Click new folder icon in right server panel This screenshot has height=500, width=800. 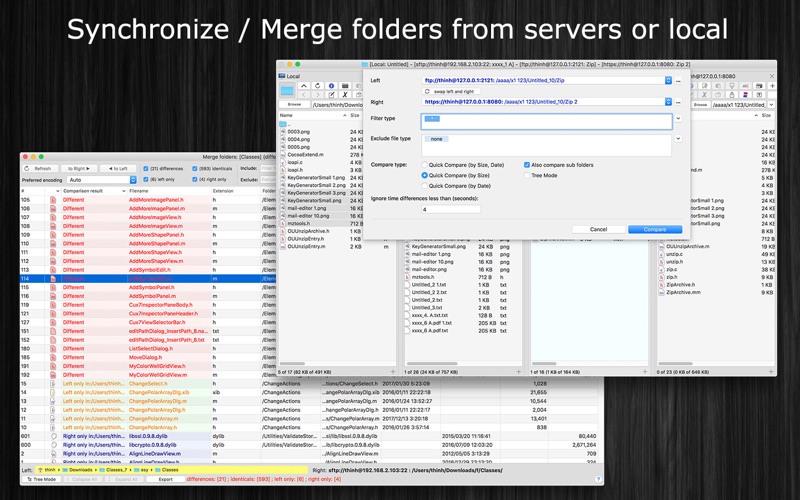tap(759, 86)
